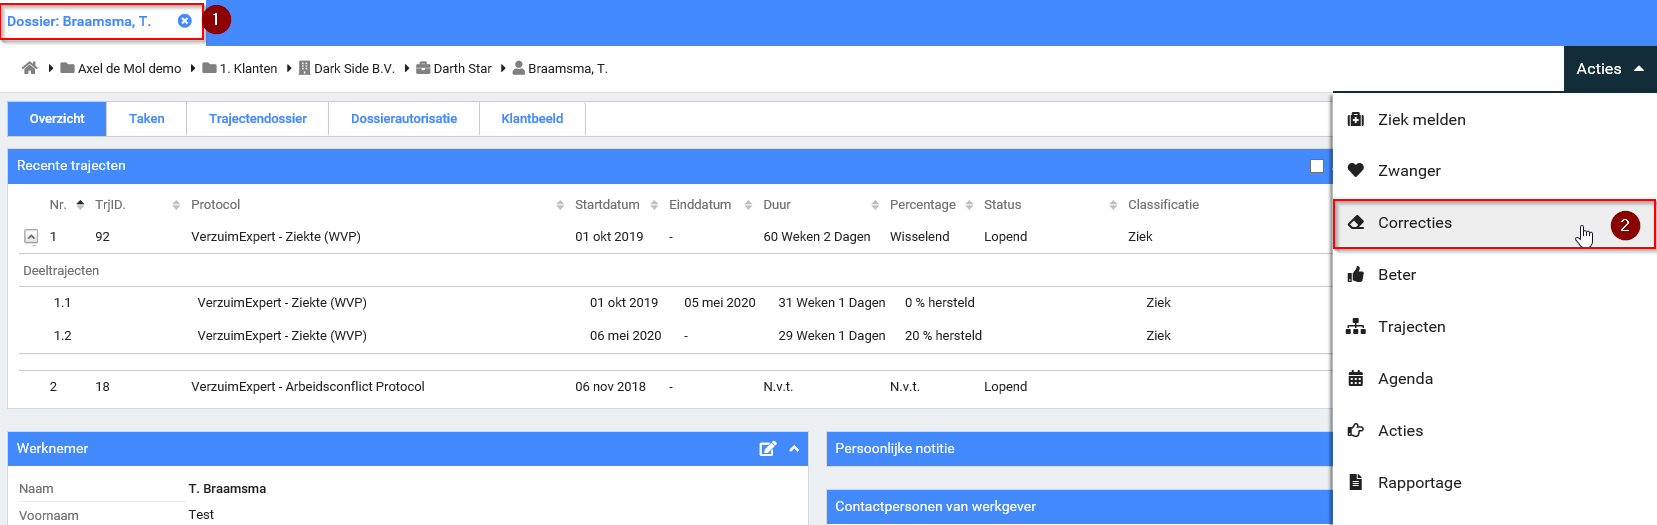Open the Agenda calendar item
Screen dimensions: 1657x525
(x=1404, y=379)
